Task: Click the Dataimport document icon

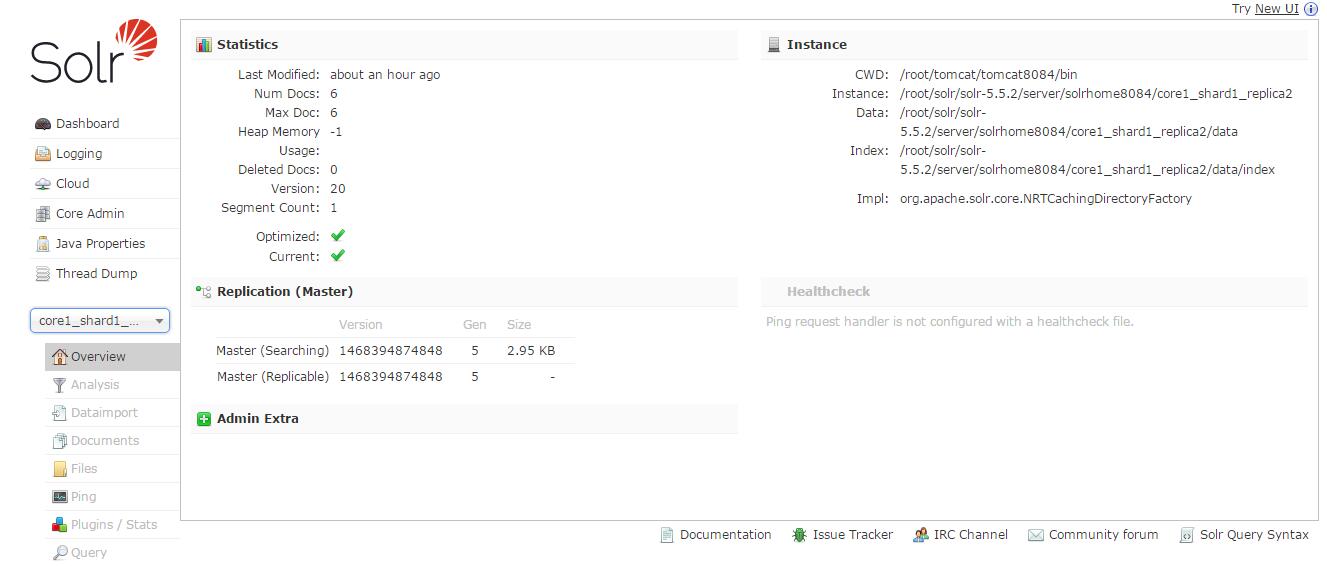Action: pos(60,413)
